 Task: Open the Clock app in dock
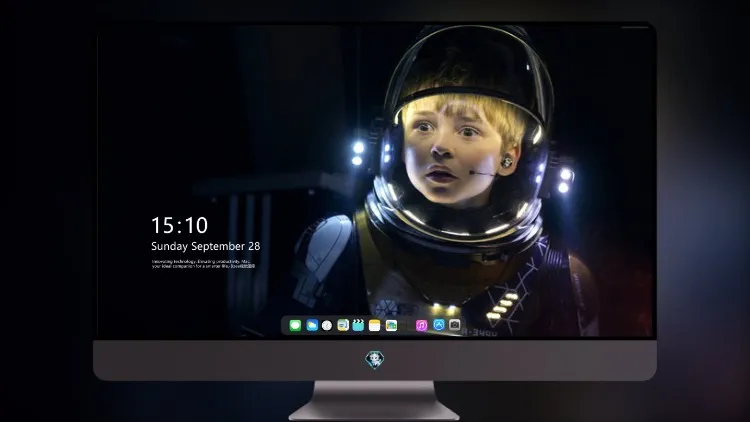tap(327, 326)
